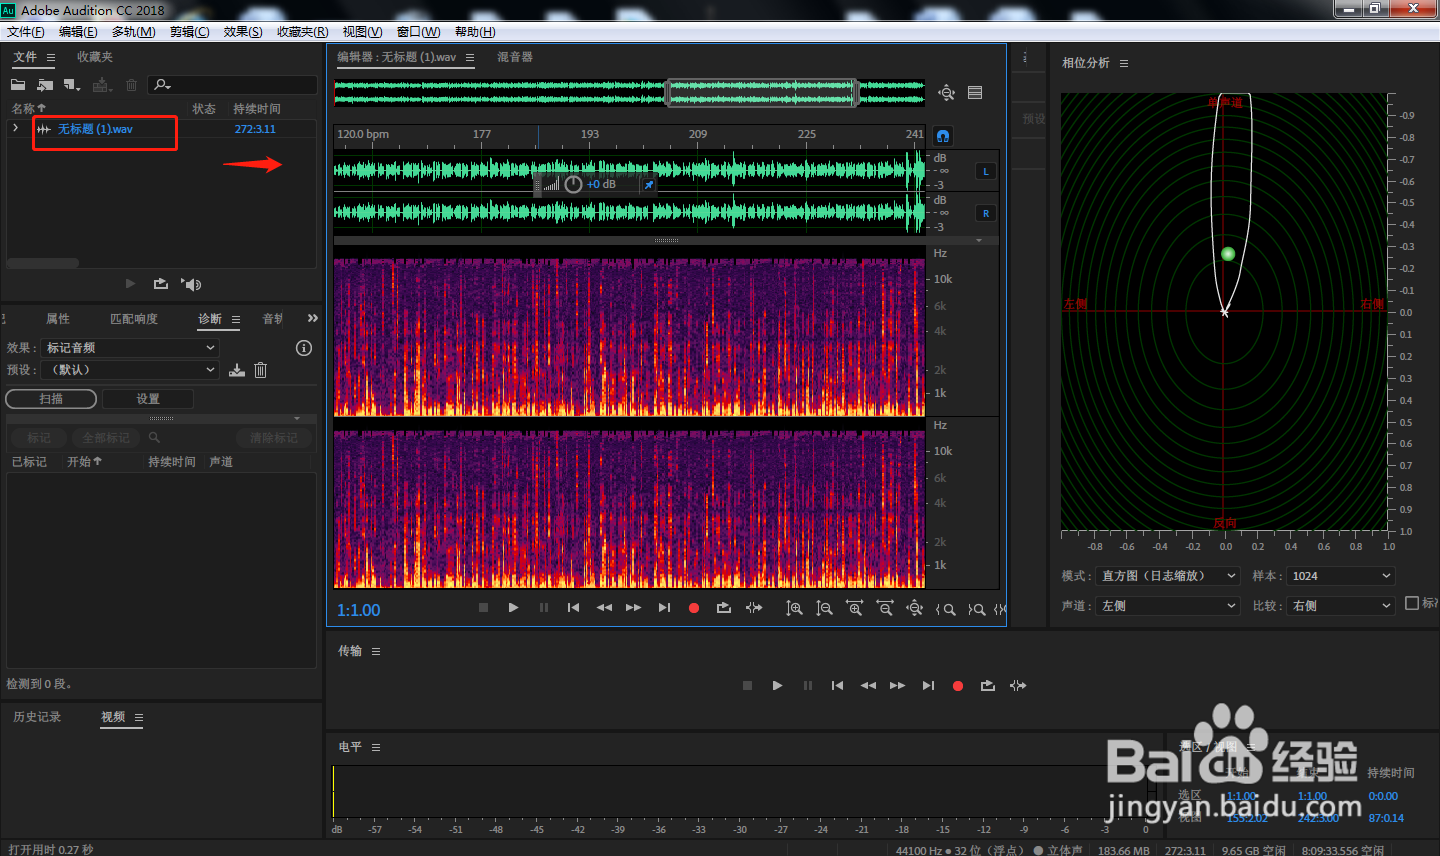Click the play icon below the file list

130,284
